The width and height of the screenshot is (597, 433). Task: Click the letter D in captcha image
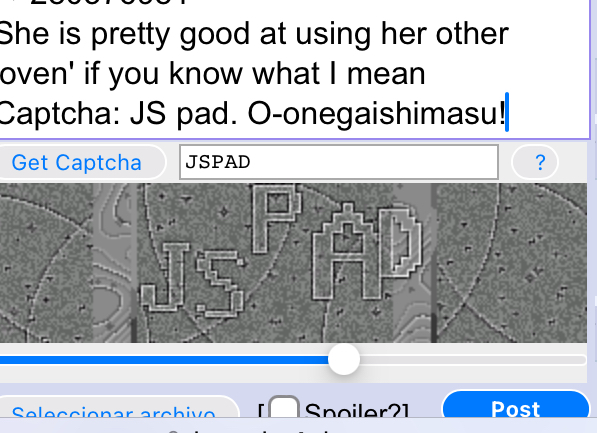point(401,241)
